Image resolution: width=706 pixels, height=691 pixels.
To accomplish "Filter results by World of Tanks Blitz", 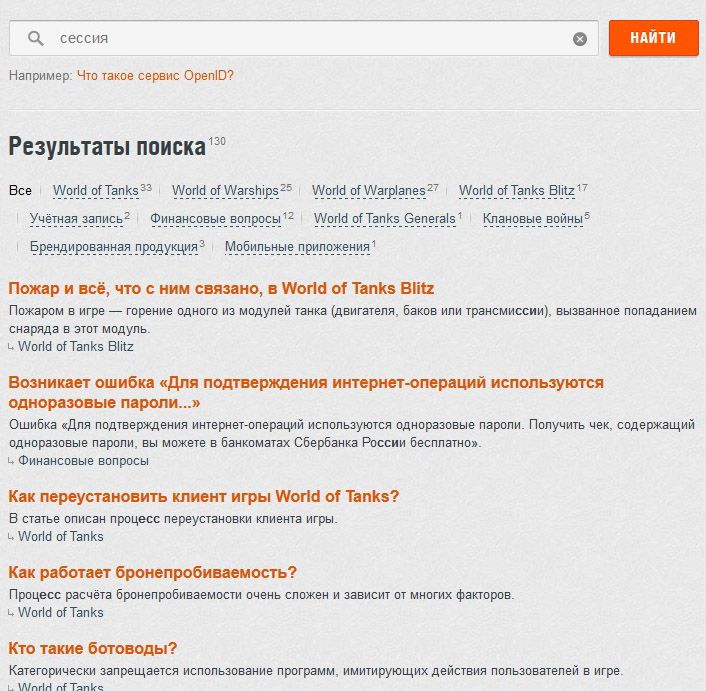I will (x=516, y=190).
